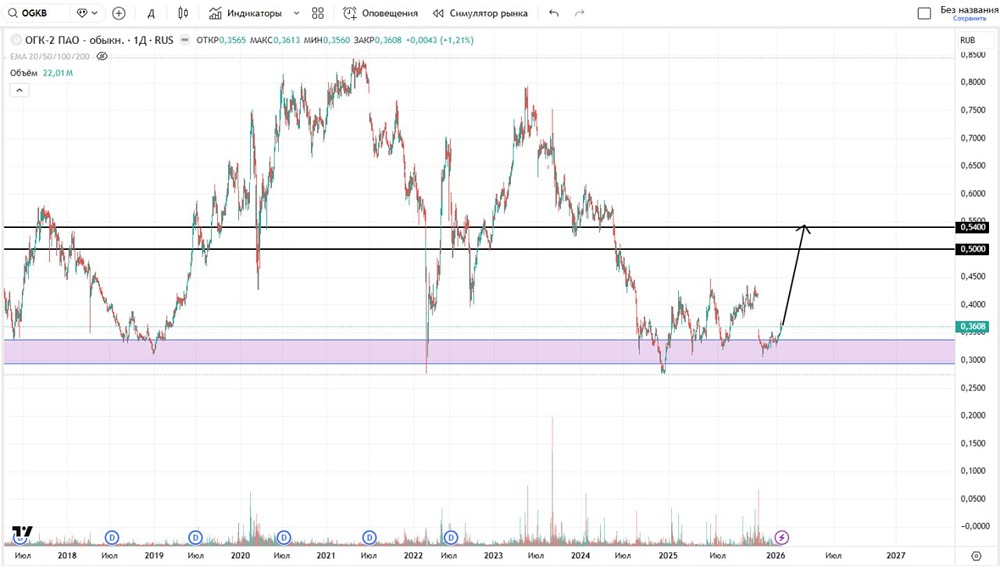
Task: Click the Сохранить save link
Action: [x=969, y=19]
